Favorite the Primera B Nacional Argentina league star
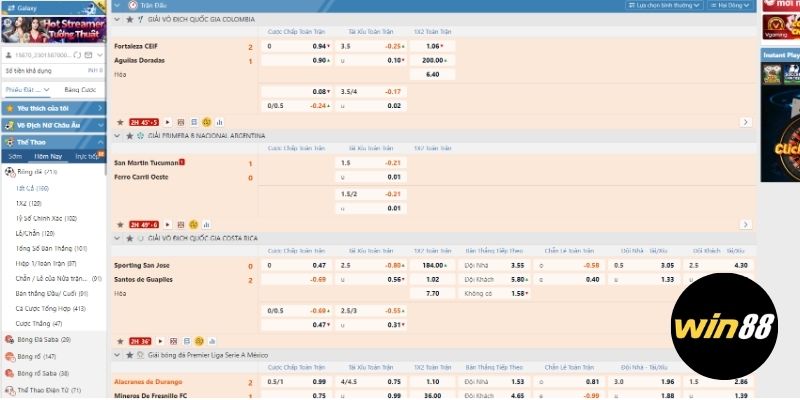This screenshot has height=400, width=800. coord(130,136)
